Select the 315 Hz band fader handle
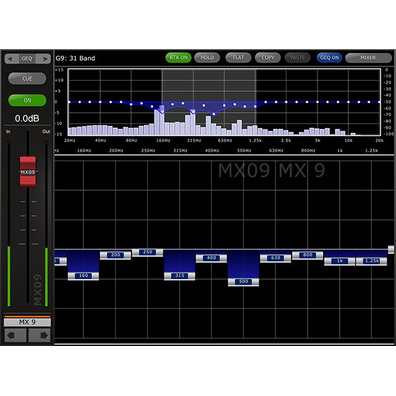 pyautogui.click(x=180, y=276)
